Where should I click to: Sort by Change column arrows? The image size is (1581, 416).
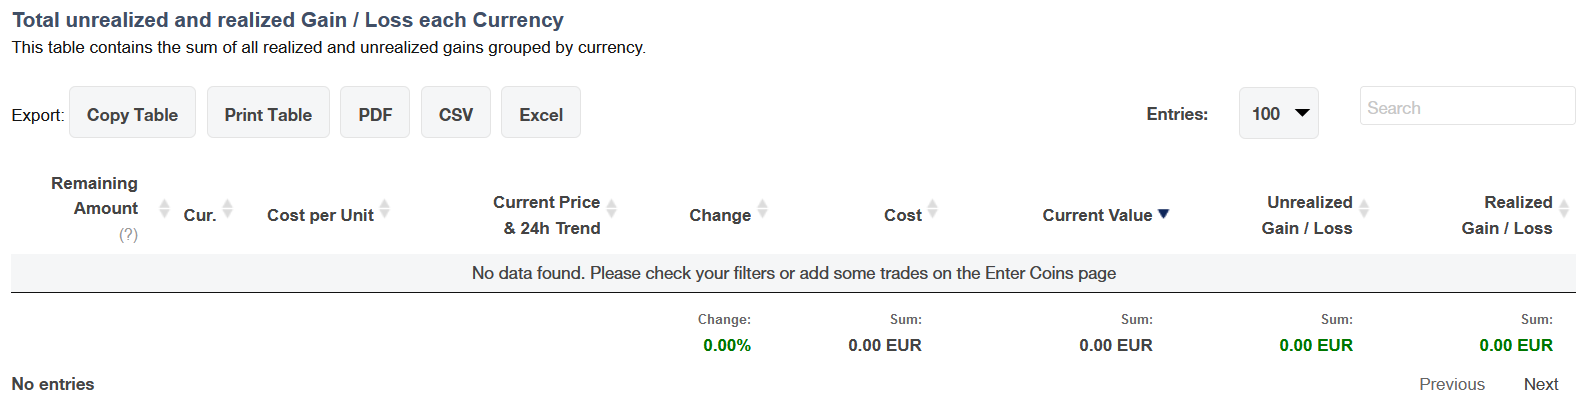[762, 208]
